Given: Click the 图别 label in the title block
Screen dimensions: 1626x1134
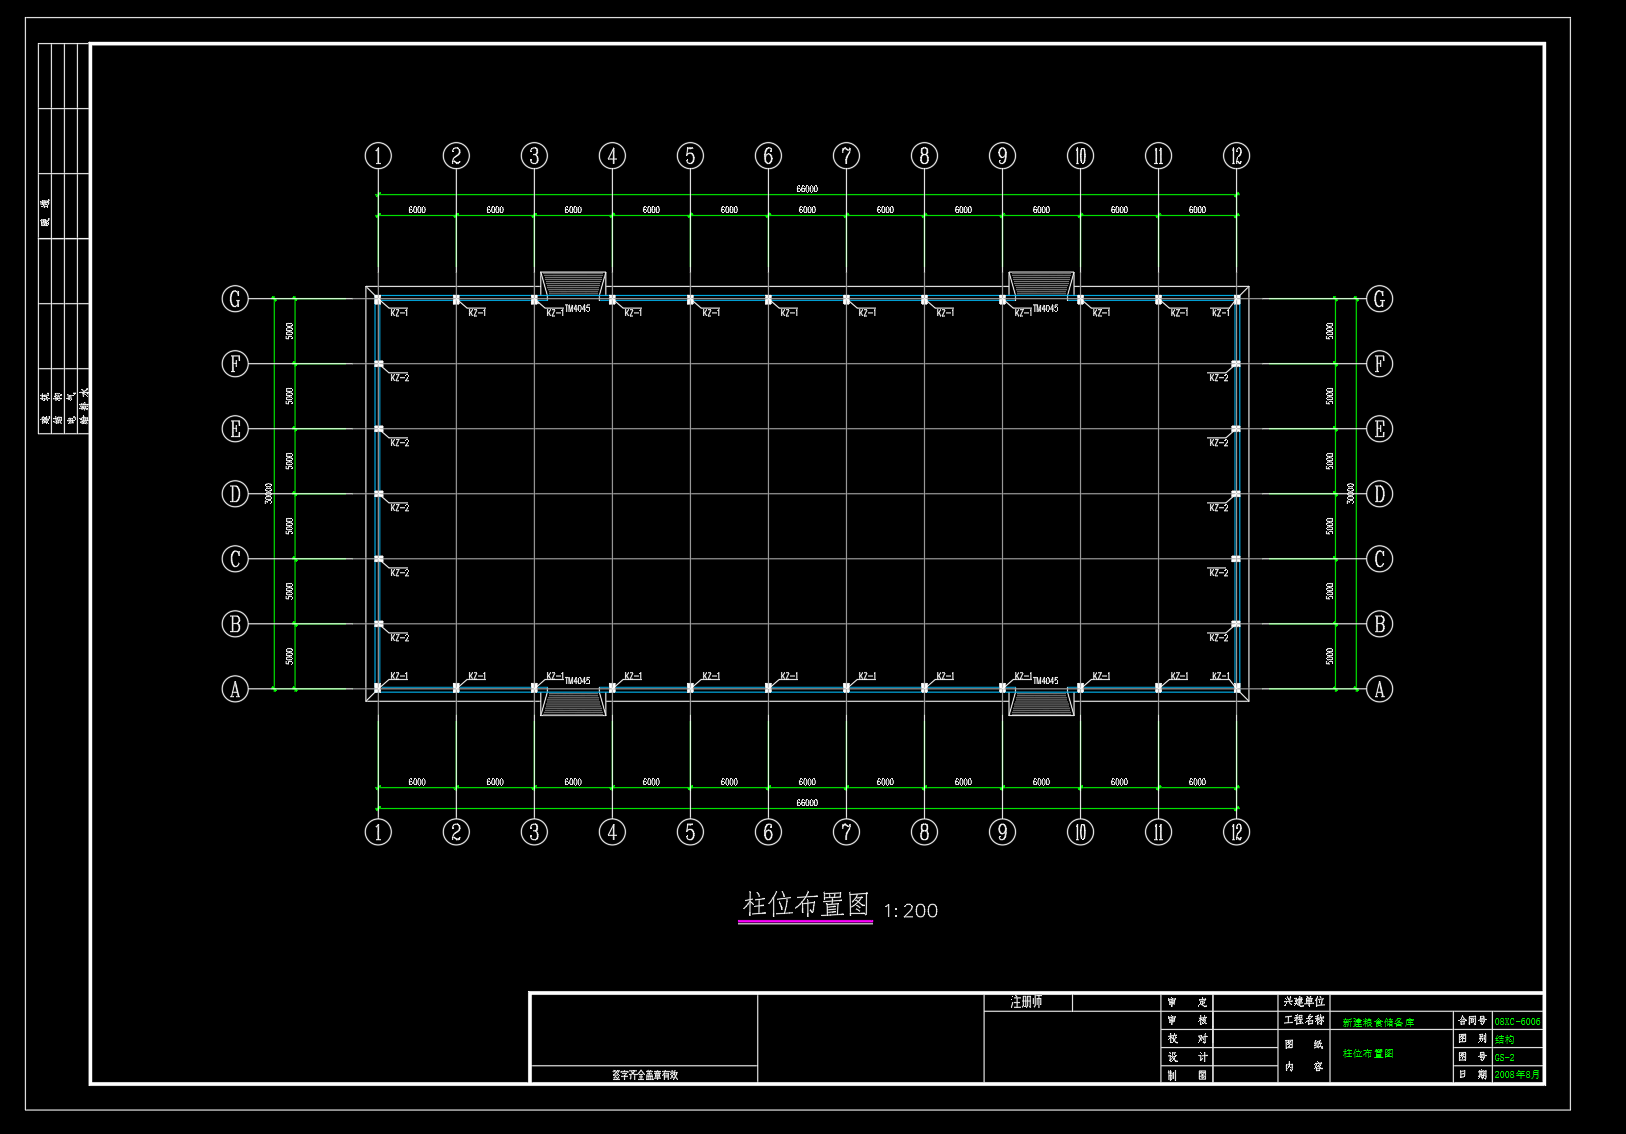Looking at the screenshot, I should point(1472,1039).
